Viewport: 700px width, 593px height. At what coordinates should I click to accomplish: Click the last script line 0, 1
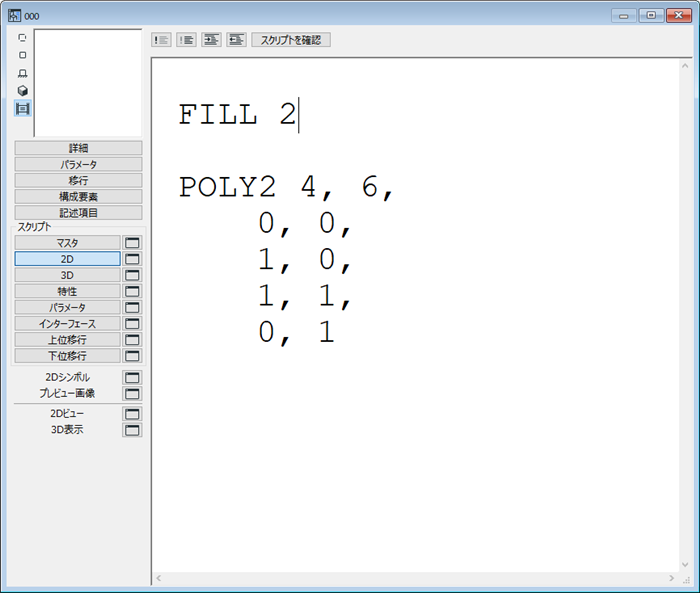click(297, 333)
